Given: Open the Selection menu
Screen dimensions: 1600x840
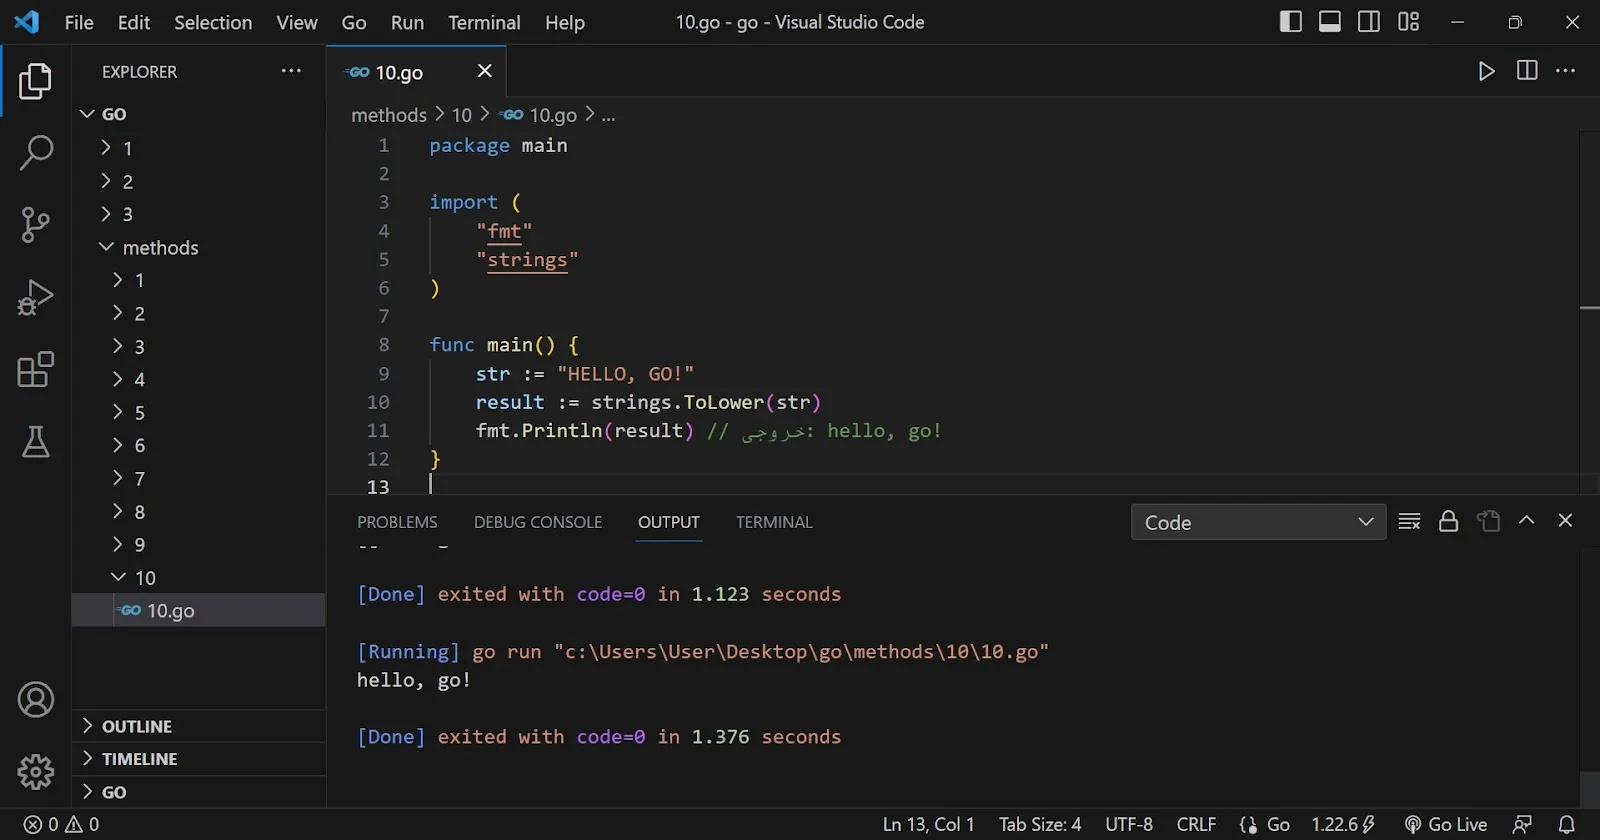Looking at the screenshot, I should tap(213, 22).
